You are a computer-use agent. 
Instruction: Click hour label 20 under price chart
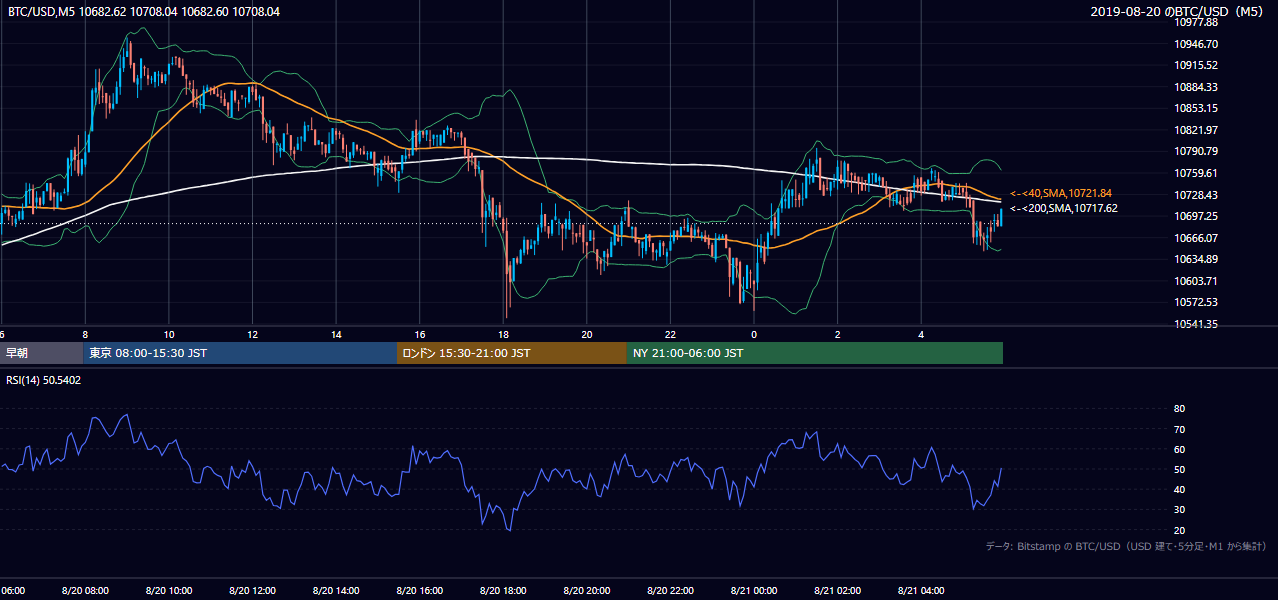click(587, 335)
